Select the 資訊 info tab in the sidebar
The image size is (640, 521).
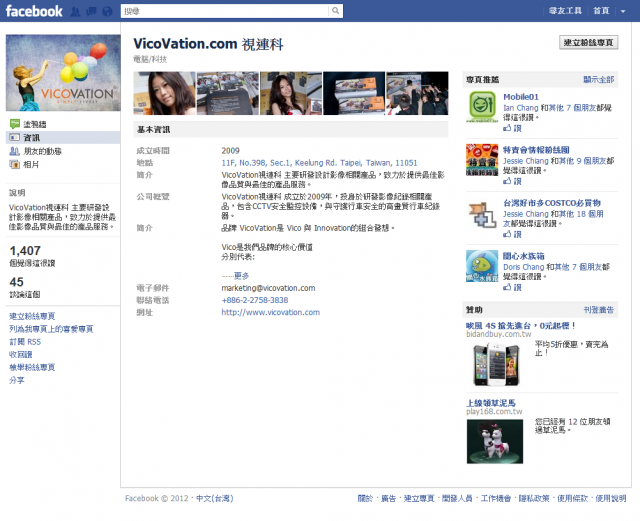click(x=63, y=138)
